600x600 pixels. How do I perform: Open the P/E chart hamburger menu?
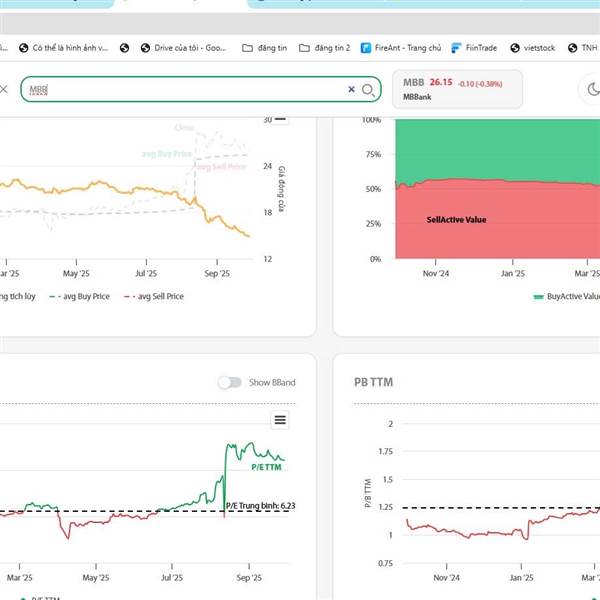(x=280, y=420)
